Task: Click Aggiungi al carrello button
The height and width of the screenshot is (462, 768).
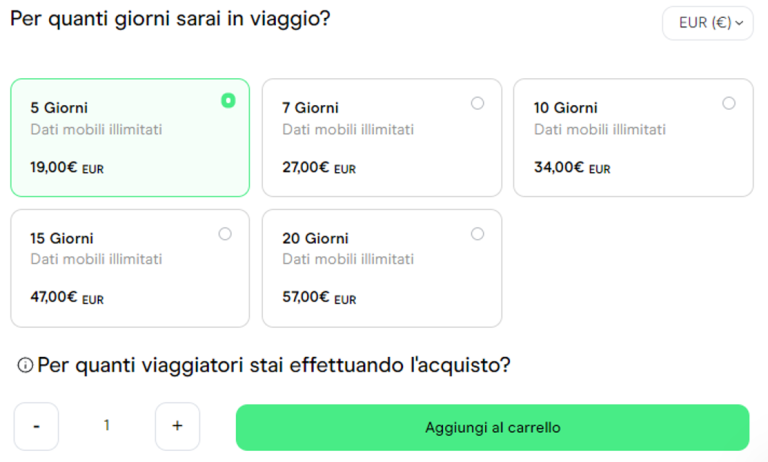Action: point(492,427)
